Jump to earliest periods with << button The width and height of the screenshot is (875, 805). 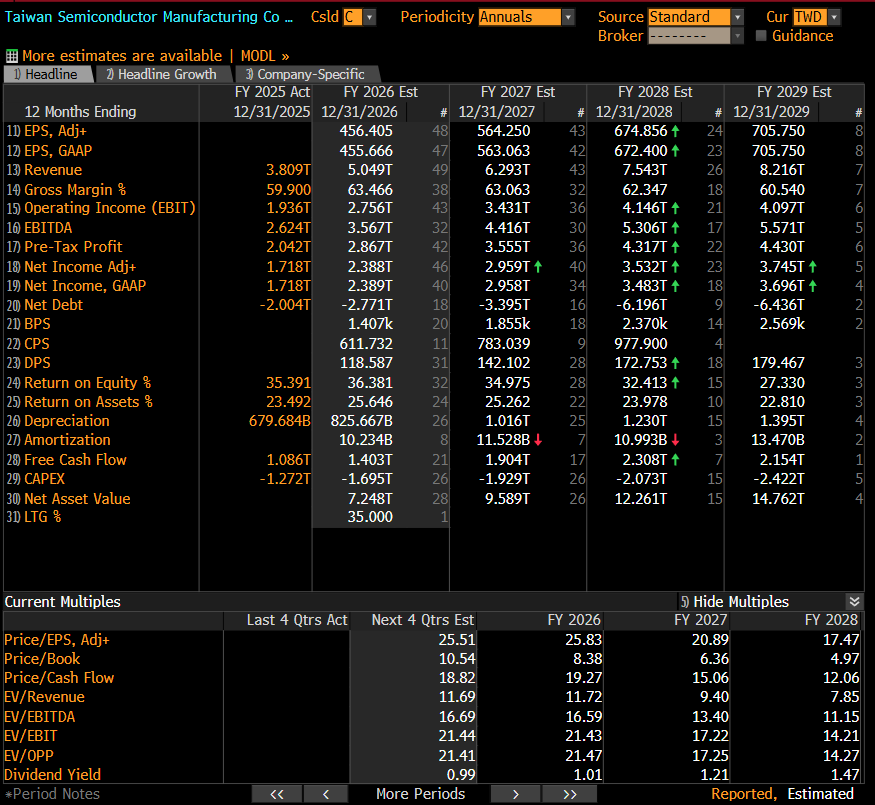(277, 794)
